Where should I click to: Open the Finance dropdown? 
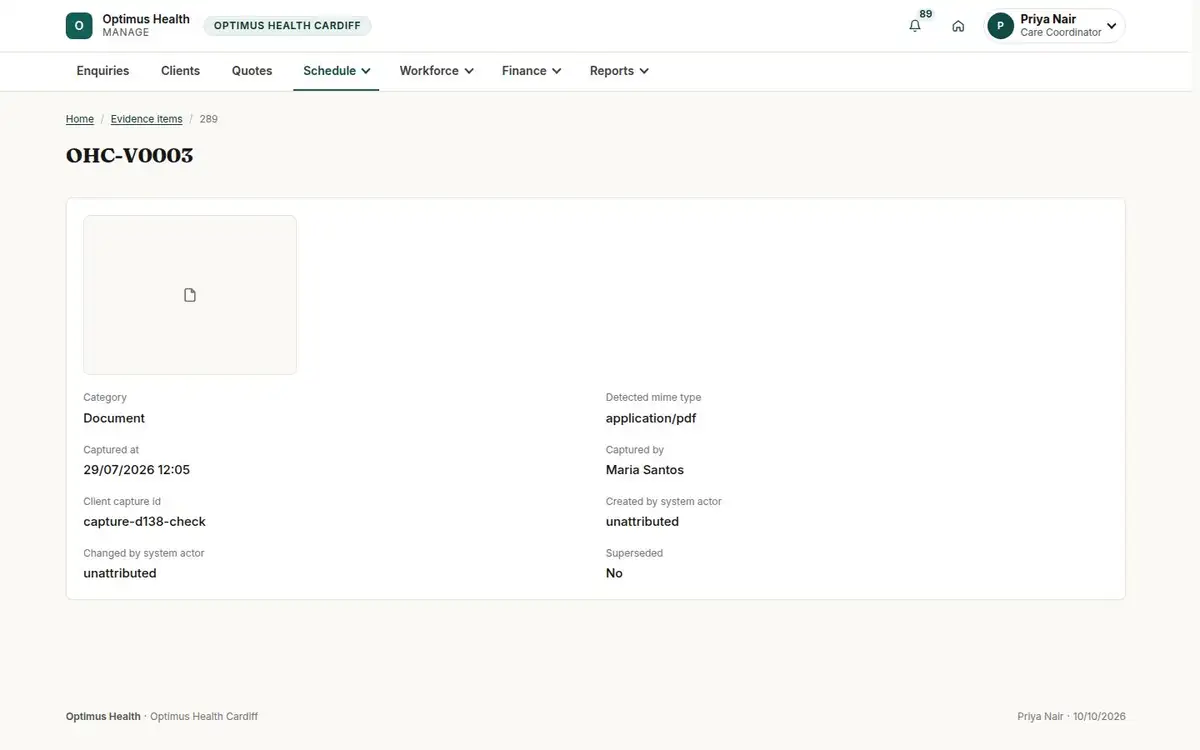pyautogui.click(x=531, y=71)
